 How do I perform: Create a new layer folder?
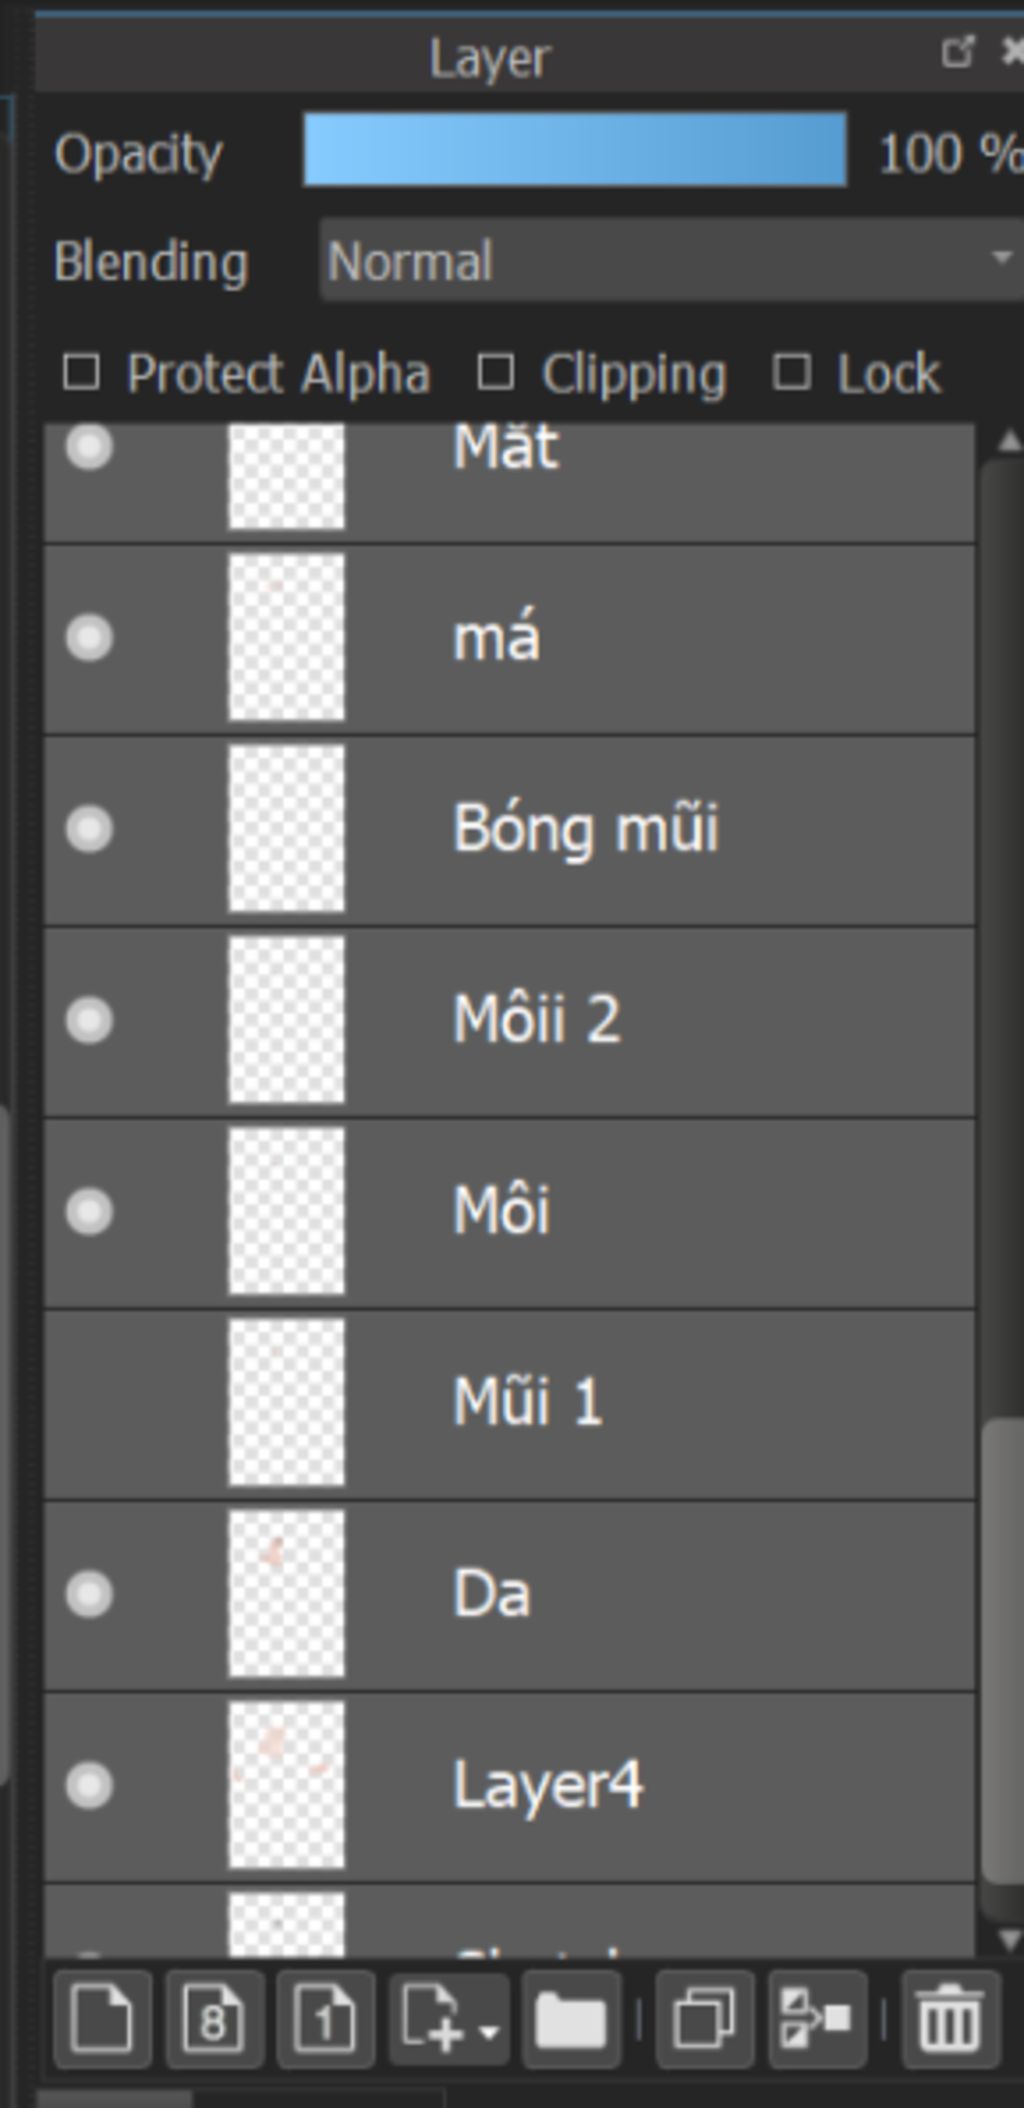[x=570, y=2019]
